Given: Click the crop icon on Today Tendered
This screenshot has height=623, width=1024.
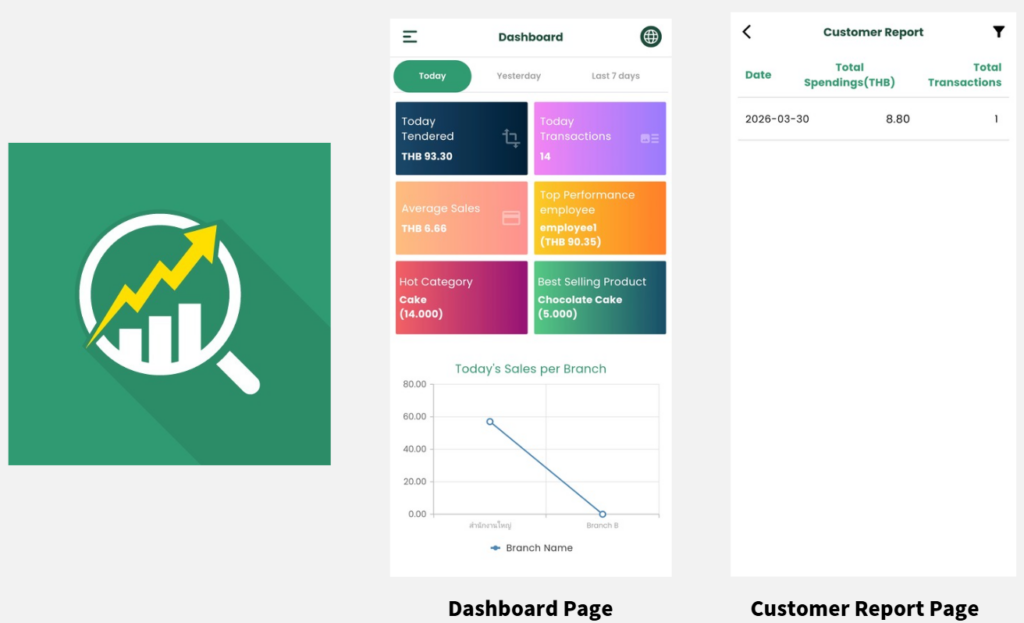Looking at the screenshot, I should (511, 139).
